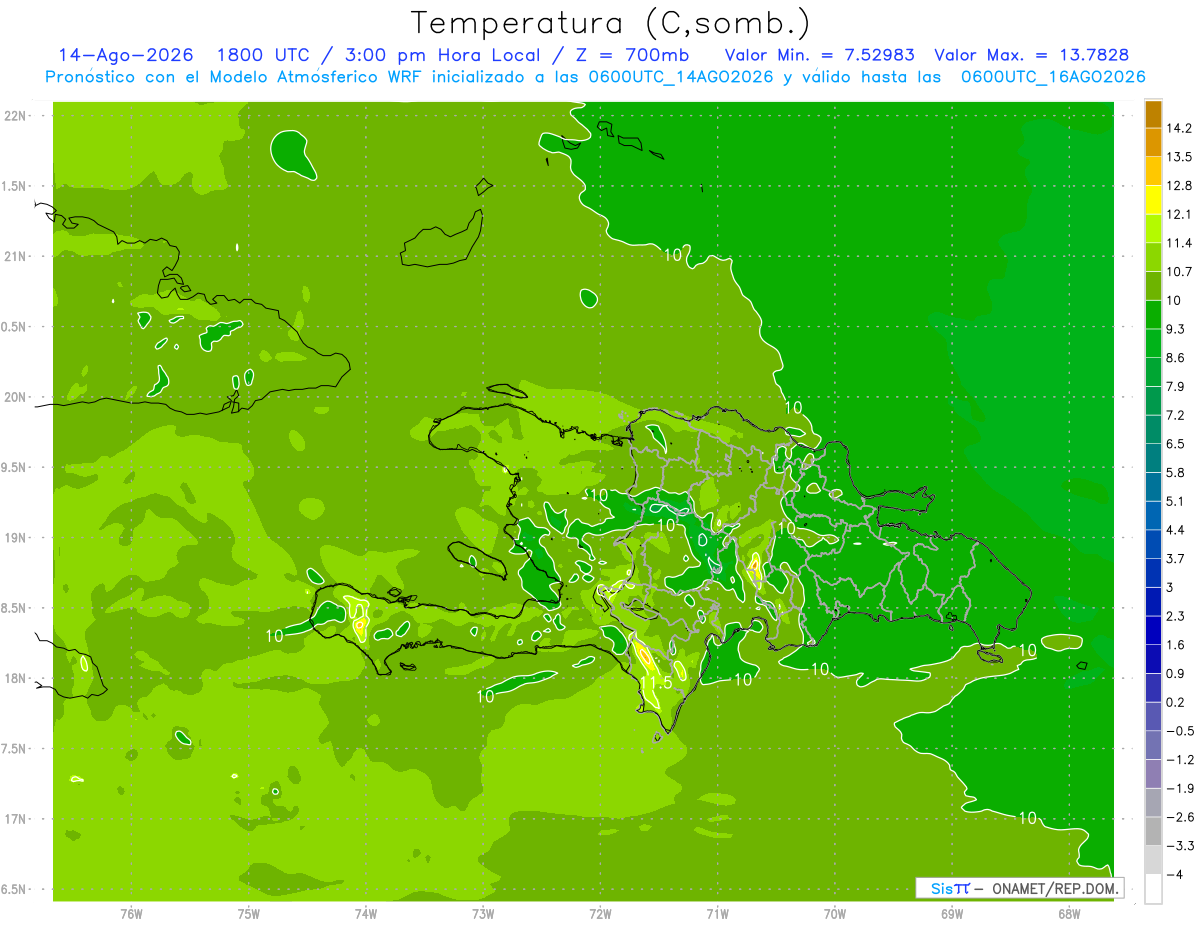Screen dimensions: 1200x927
Task: Click the 68W longitude axis label
Action: pyautogui.click(x=1069, y=914)
